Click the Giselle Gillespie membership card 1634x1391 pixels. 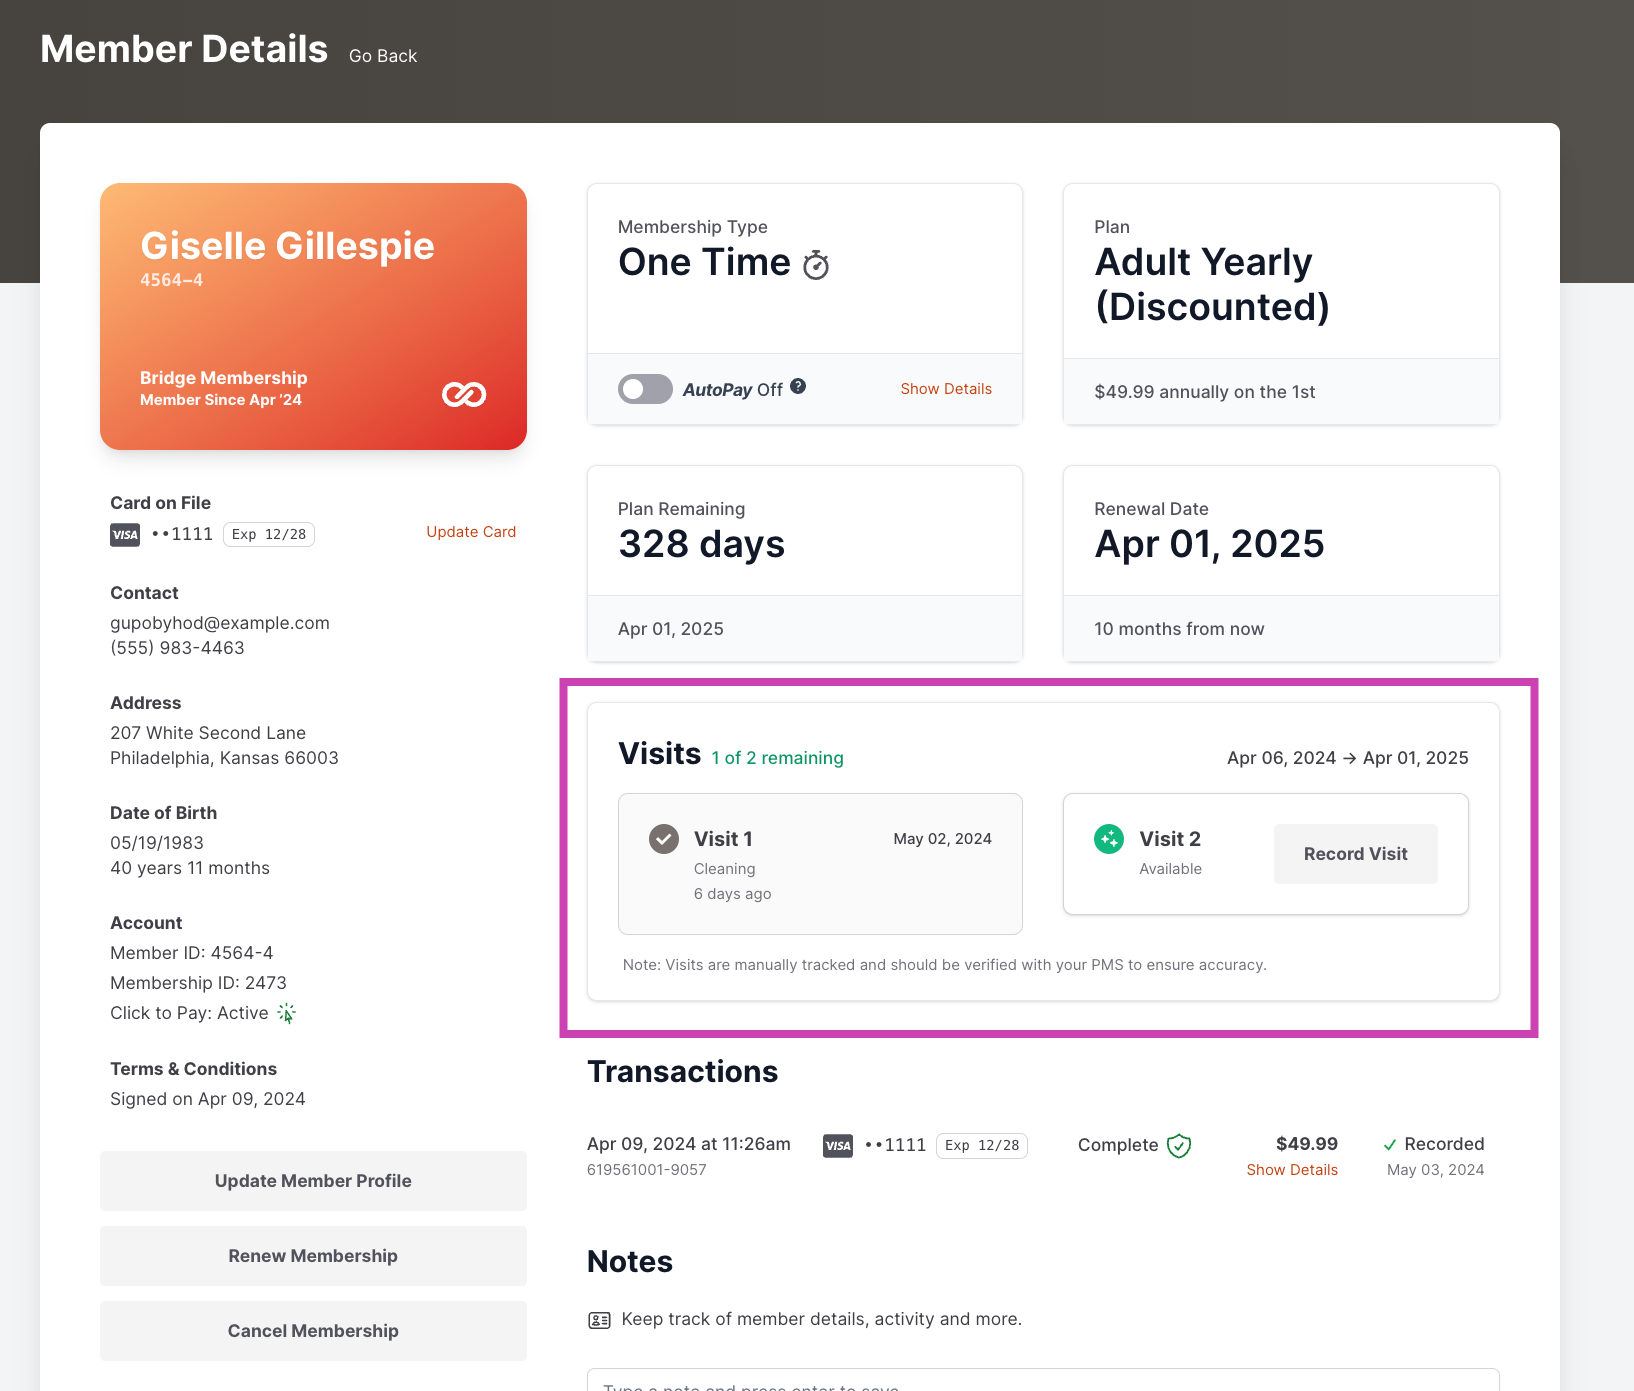pos(313,316)
